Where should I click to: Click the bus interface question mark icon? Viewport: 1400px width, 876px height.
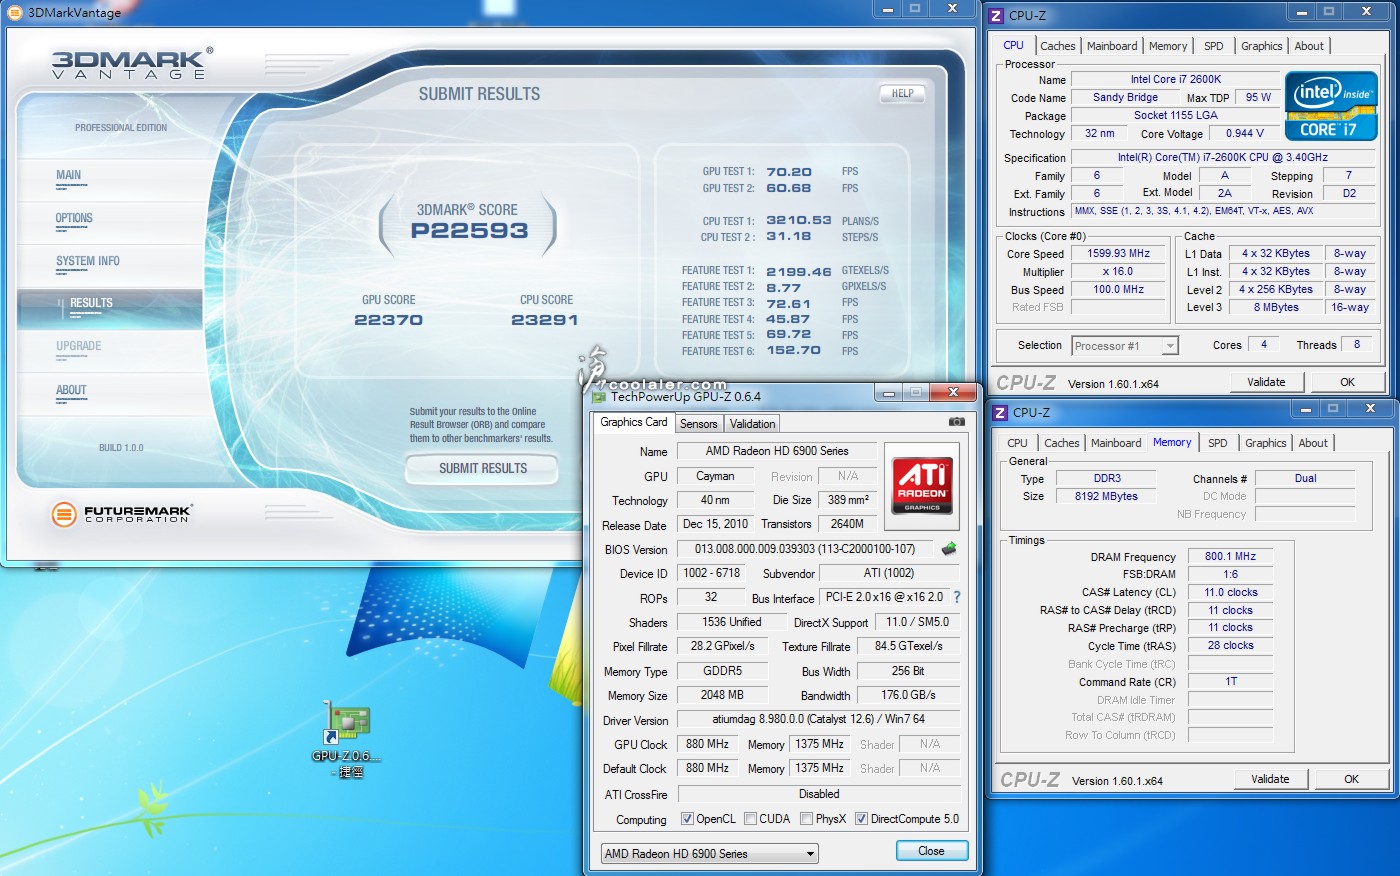956,597
